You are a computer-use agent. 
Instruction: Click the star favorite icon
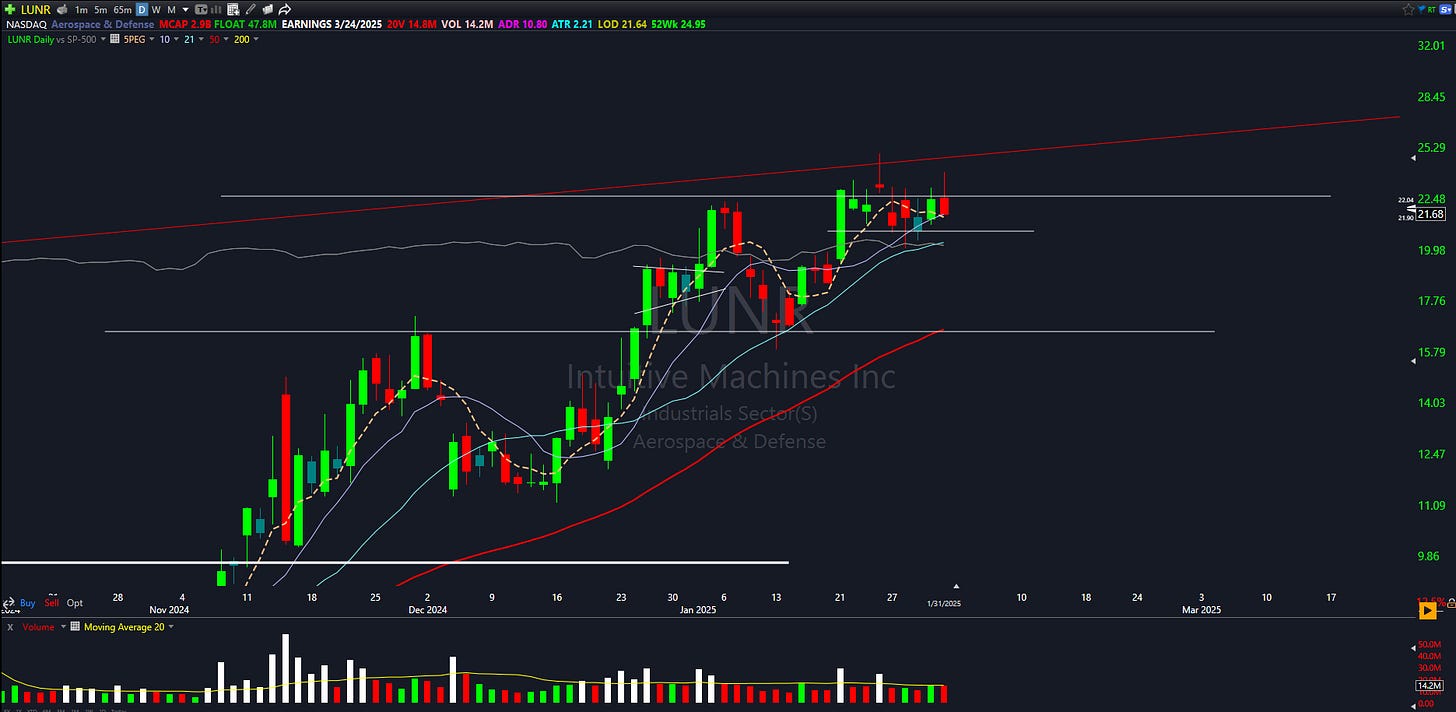(x=1408, y=9)
